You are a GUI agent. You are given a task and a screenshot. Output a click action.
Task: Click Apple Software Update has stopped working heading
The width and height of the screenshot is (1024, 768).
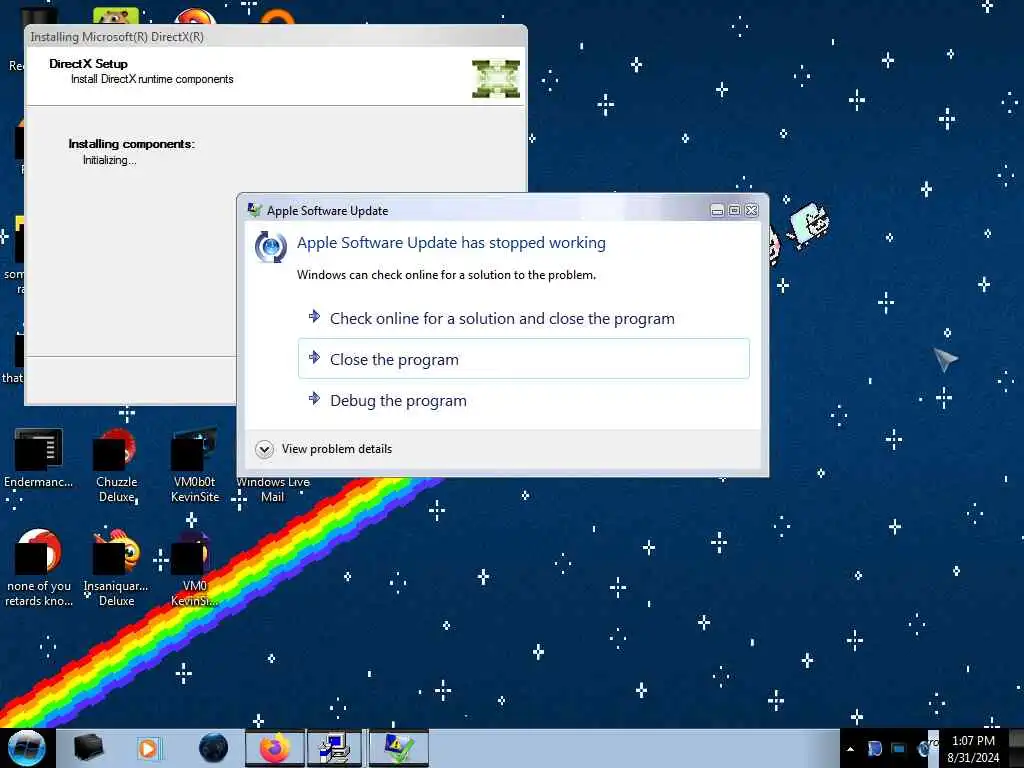coord(451,243)
